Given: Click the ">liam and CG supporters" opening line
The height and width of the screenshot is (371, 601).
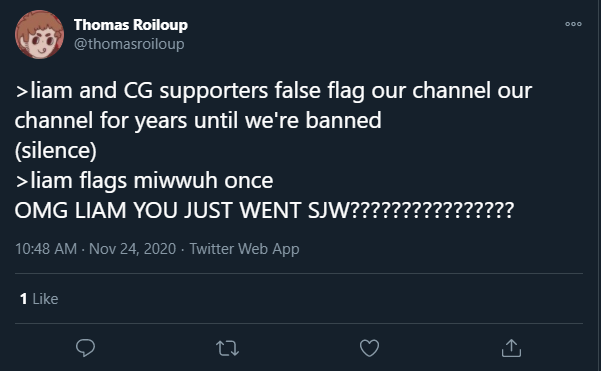Looking at the screenshot, I should (x=273, y=91).
